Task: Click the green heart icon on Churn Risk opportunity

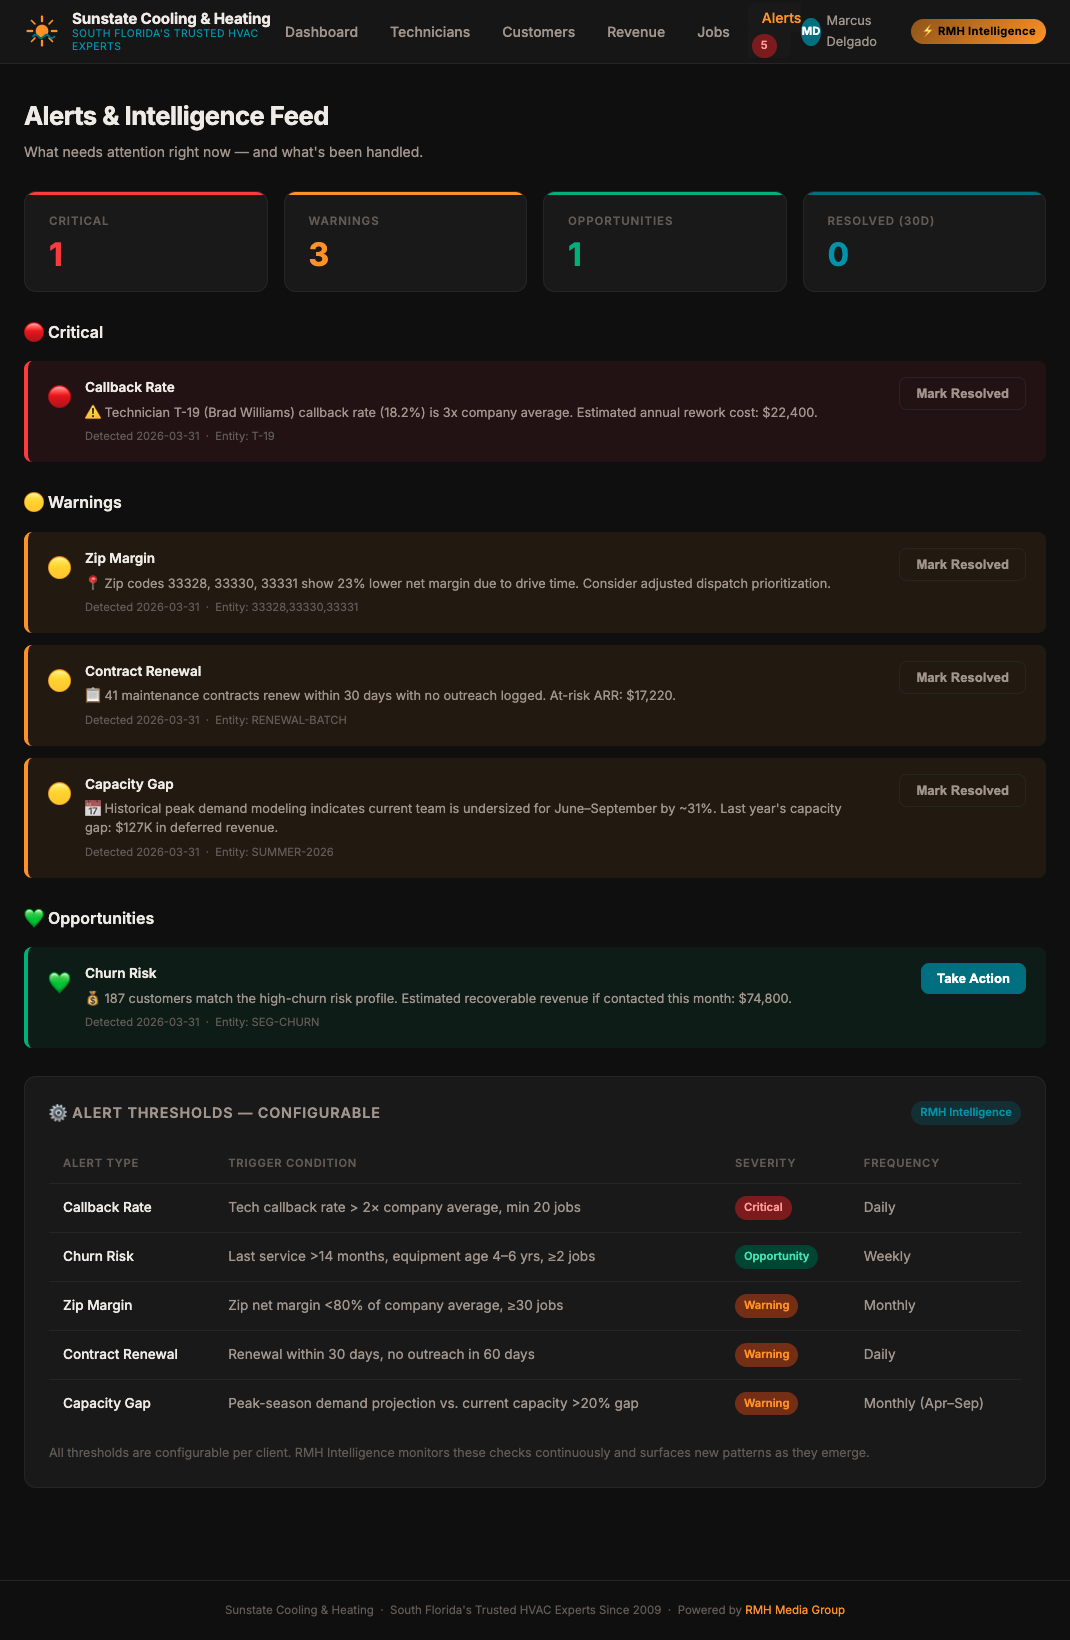Action: (59, 983)
